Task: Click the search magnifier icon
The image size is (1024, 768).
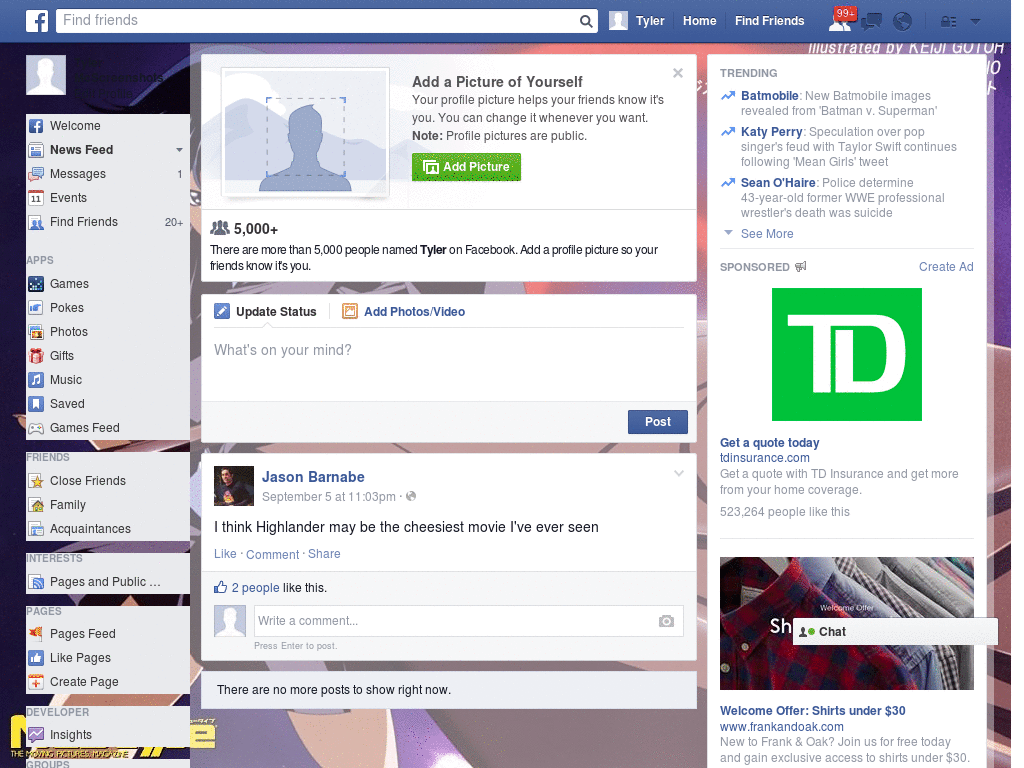Action: click(x=586, y=22)
